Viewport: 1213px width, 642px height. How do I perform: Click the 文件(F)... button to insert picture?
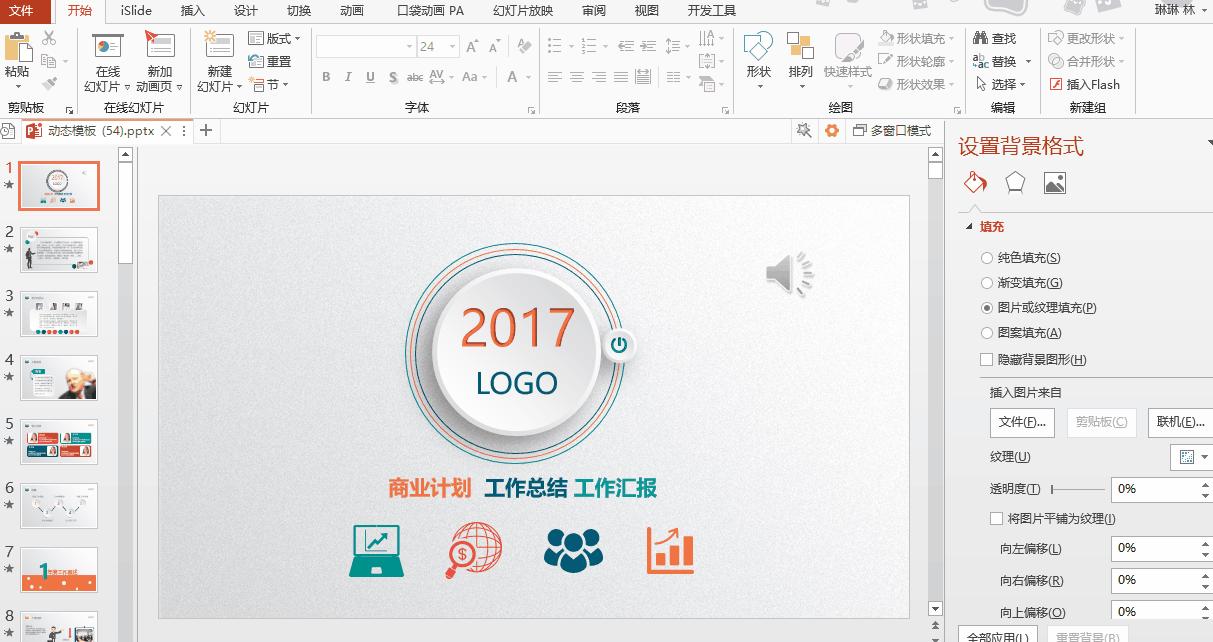[1021, 422]
